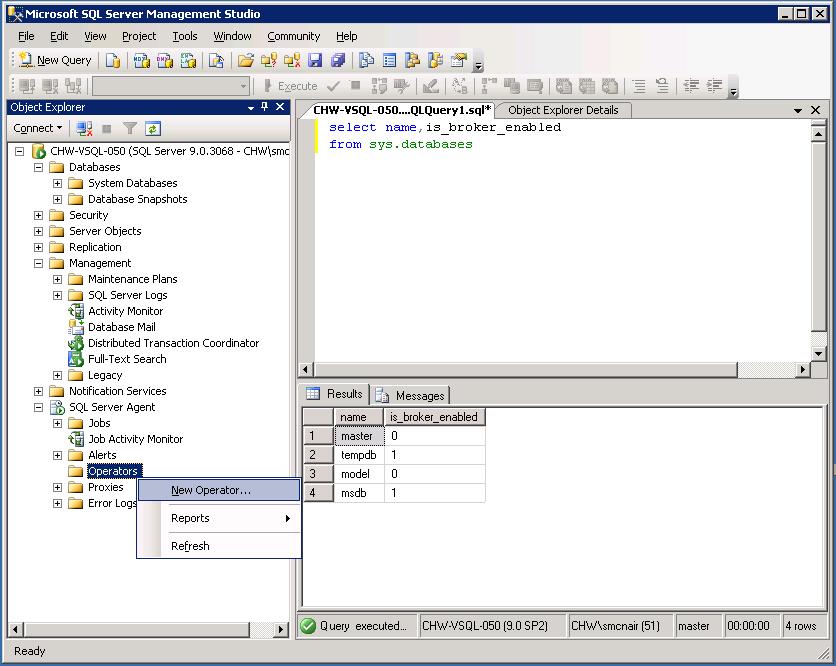Screen dimensions: 836x666
Task: Click the Save All icon
Action: click(338, 60)
